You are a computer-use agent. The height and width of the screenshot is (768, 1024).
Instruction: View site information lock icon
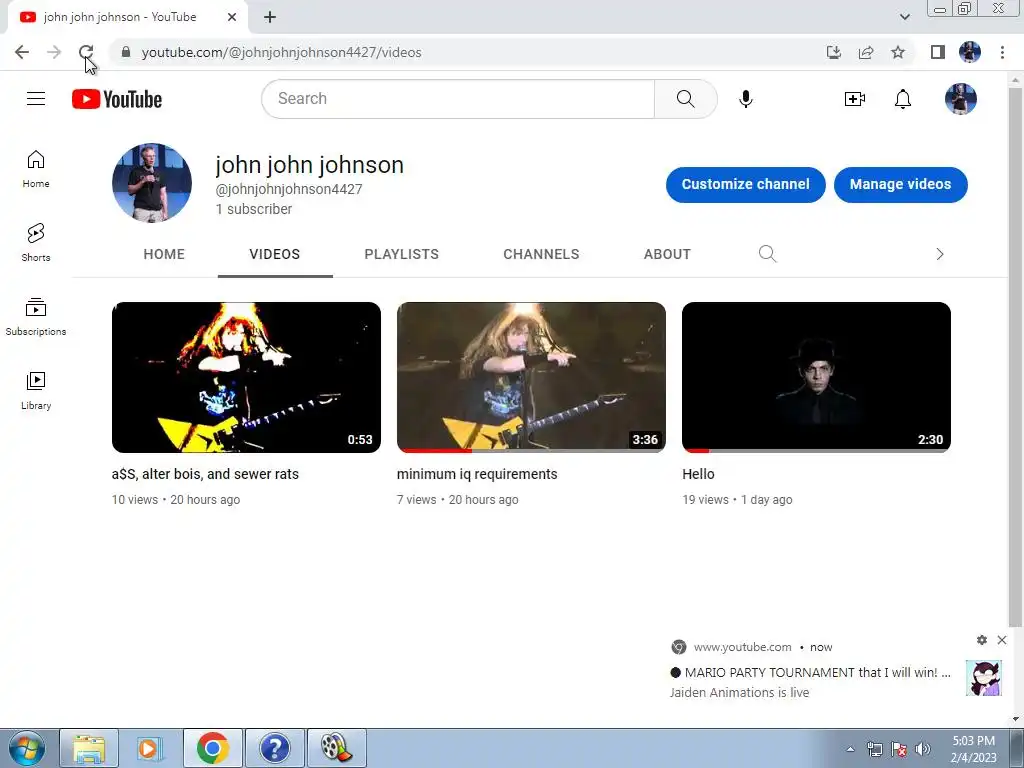pos(126,52)
